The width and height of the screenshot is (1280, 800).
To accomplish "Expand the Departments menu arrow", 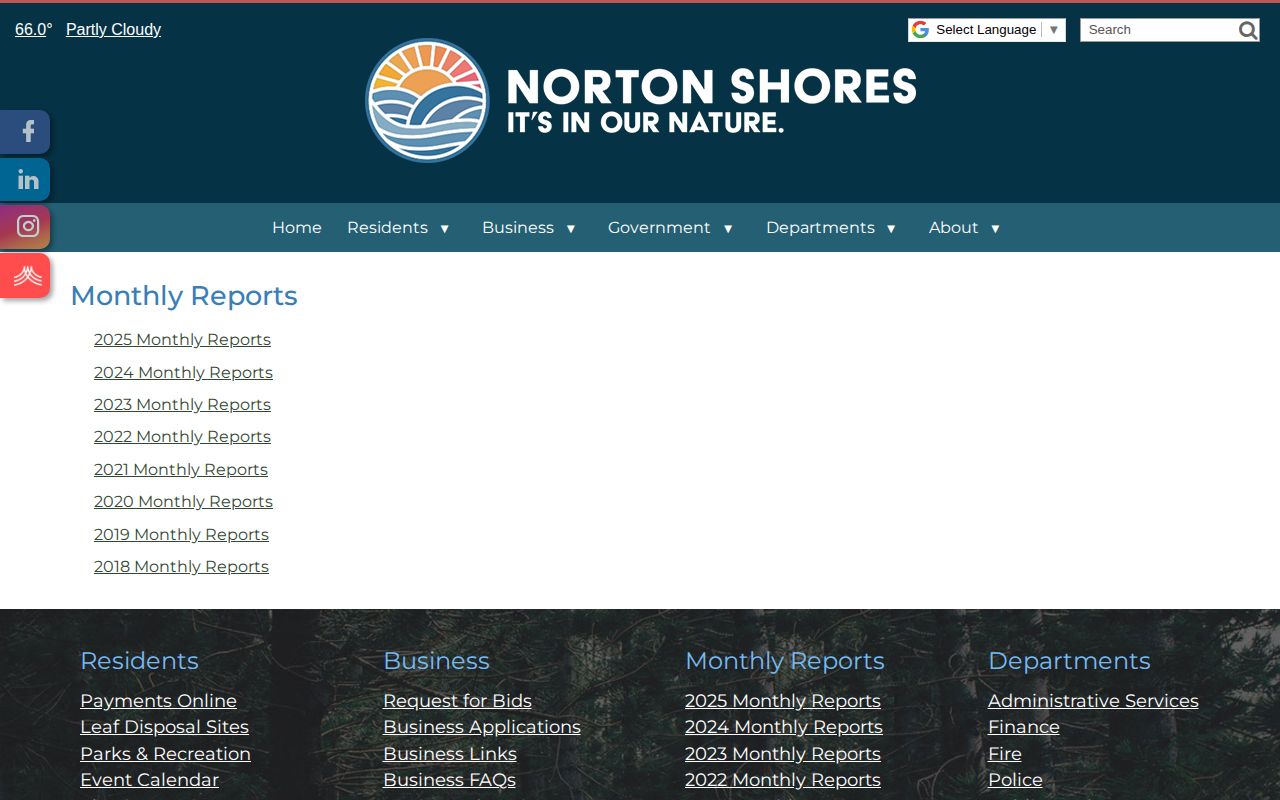I will coord(891,229).
